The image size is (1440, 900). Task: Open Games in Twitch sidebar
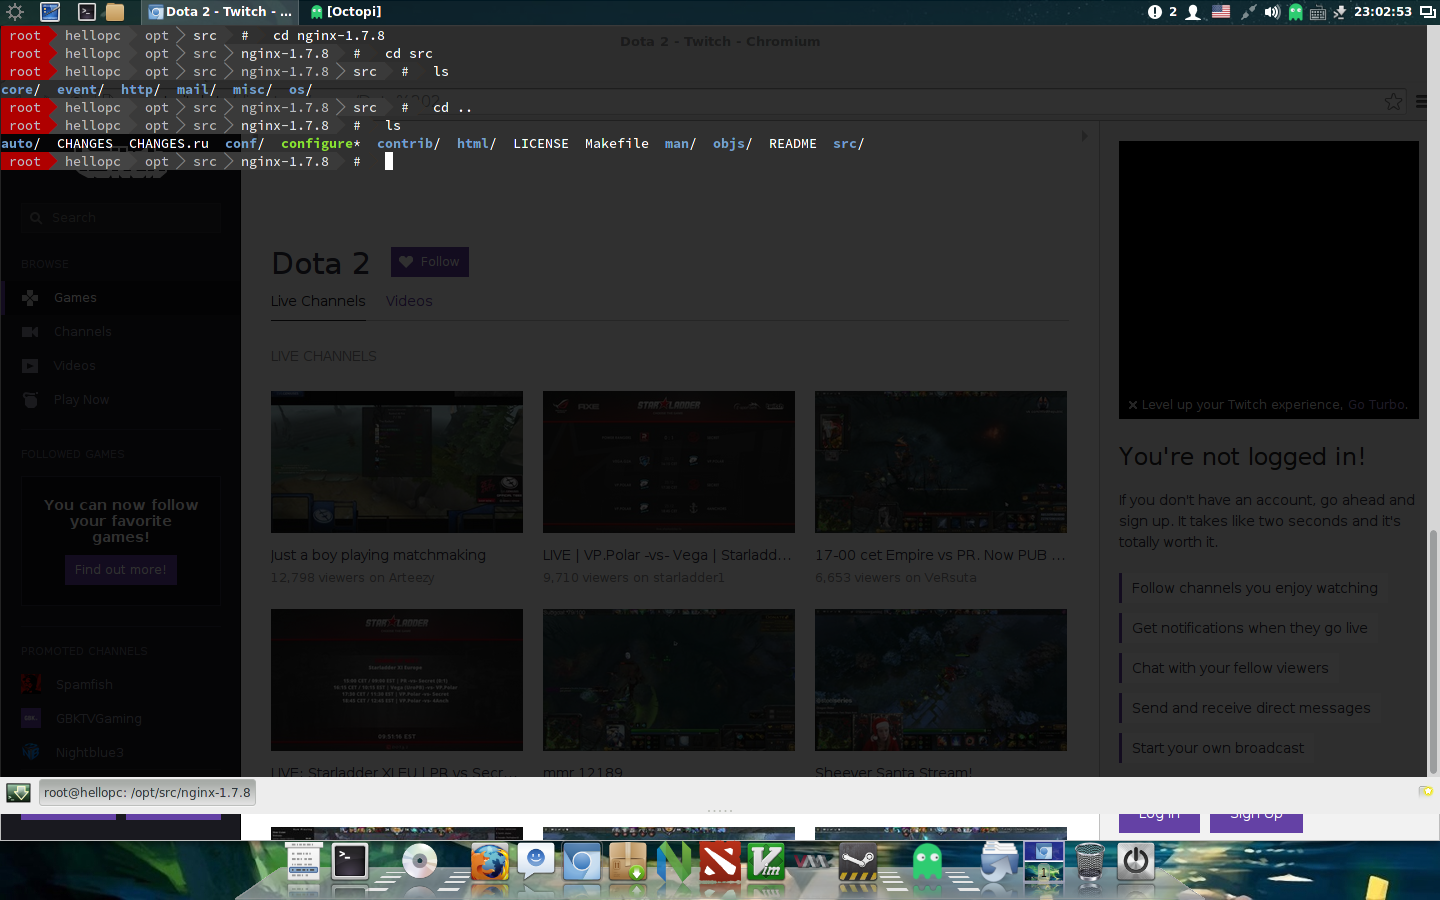pos(120,298)
